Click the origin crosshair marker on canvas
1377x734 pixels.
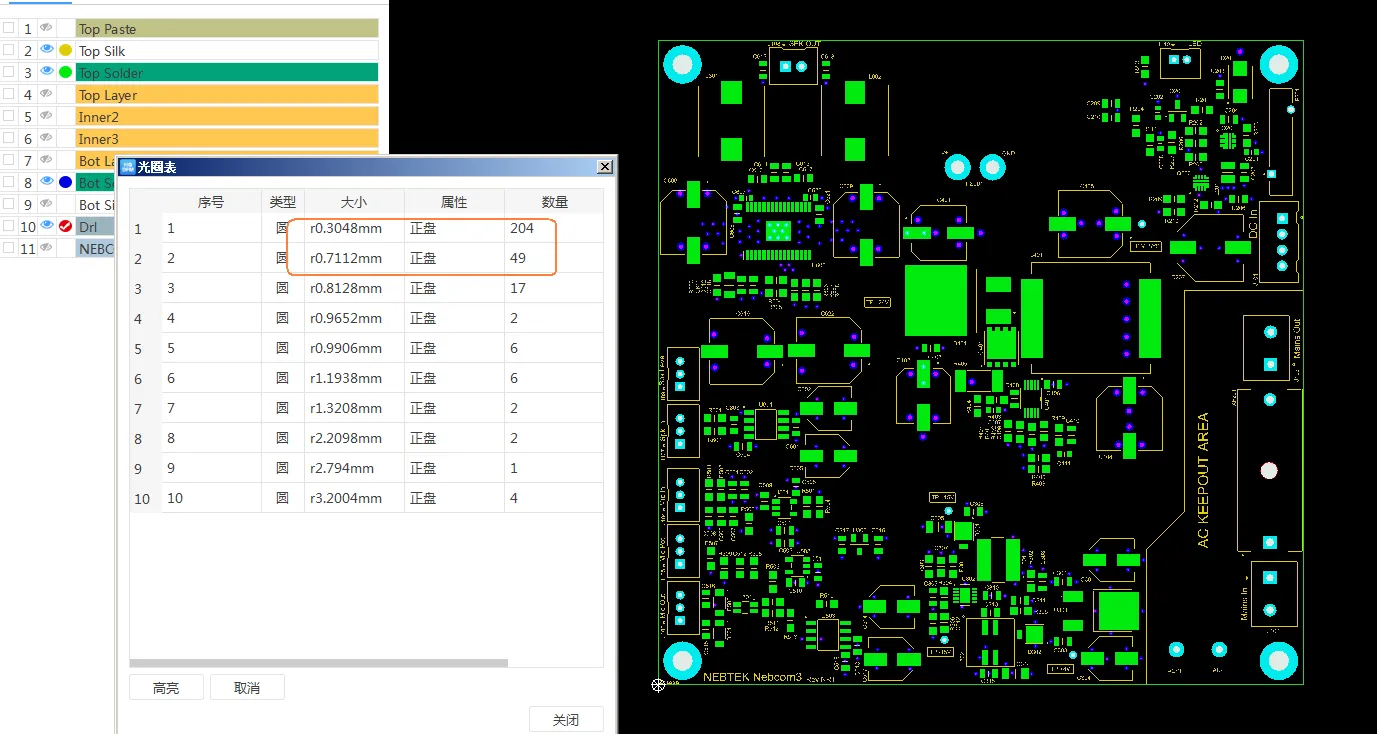pyautogui.click(x=658, y=685)
